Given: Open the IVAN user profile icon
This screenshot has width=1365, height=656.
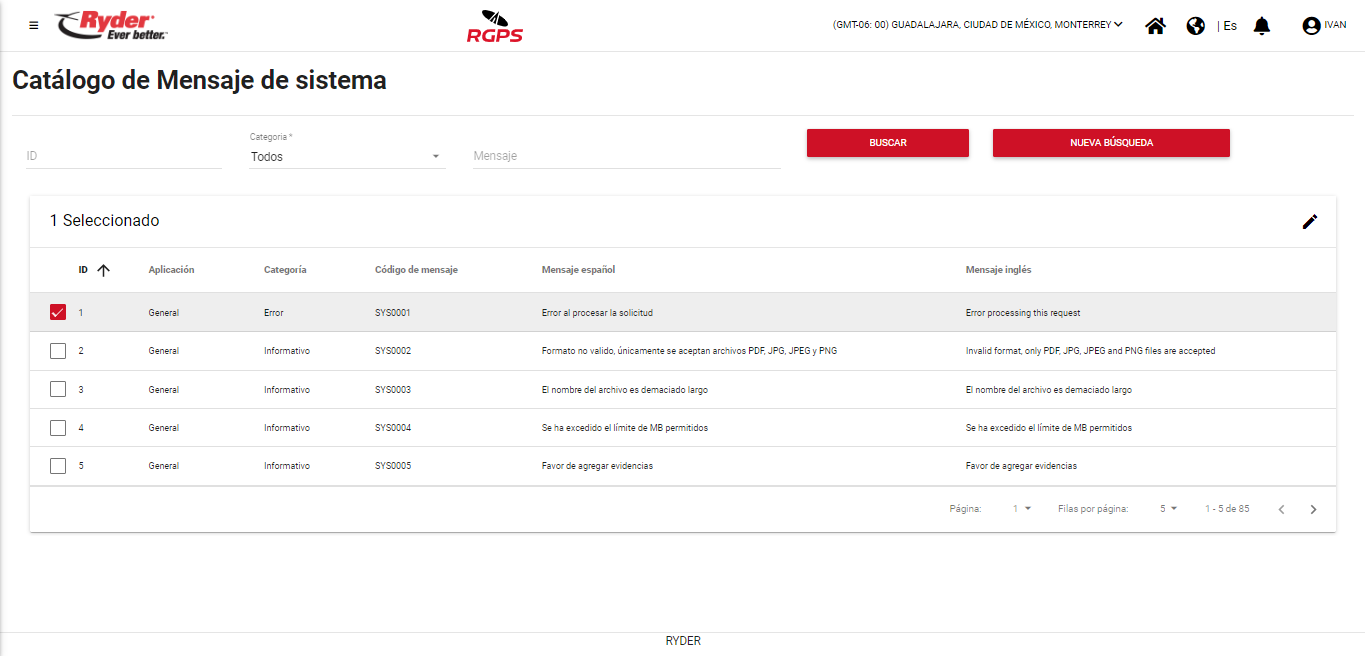Looking at the screenshot, I should [1311, 26].
